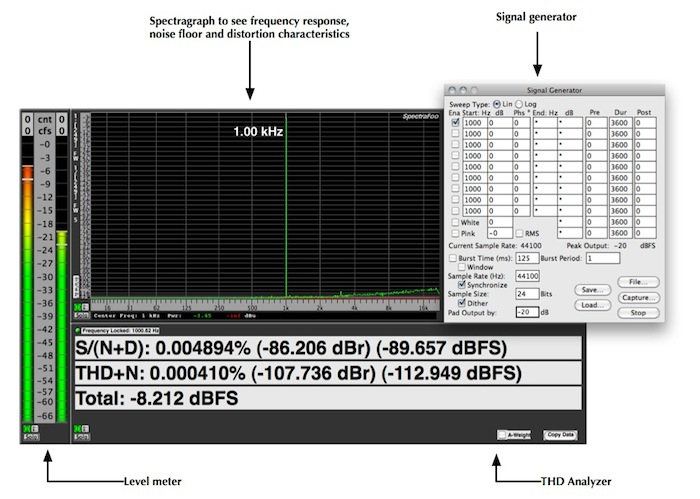Enable the White noise checkbox
700x499 pixels.
coord(457,222)
